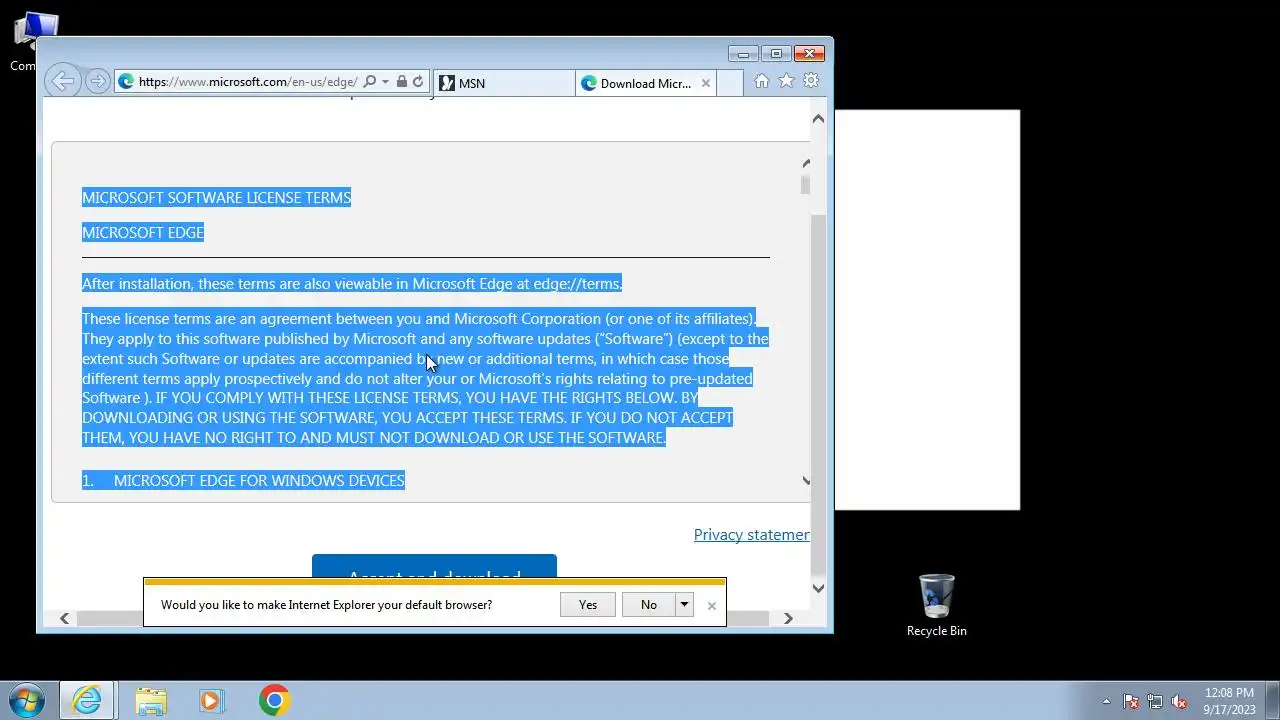Click the edge://terms sentence in license

pos(352,283)
